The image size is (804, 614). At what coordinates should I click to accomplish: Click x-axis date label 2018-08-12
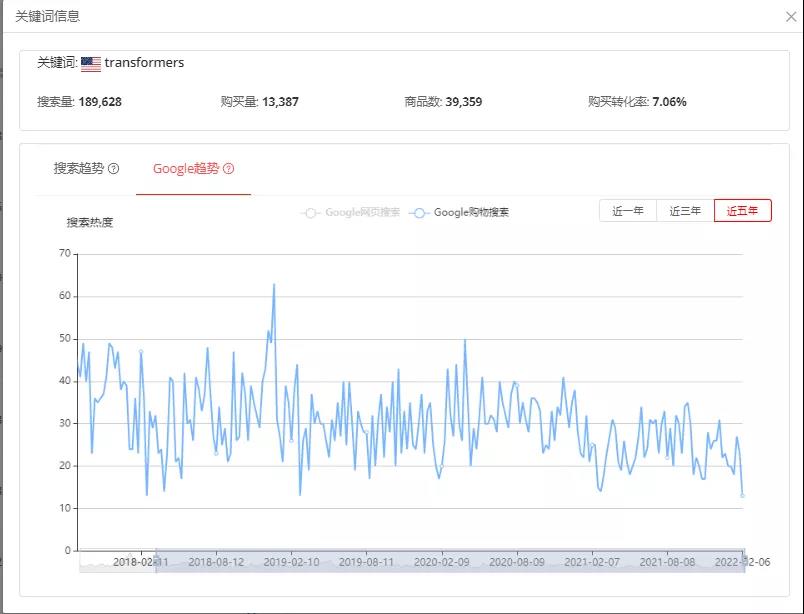pos(216,562)
